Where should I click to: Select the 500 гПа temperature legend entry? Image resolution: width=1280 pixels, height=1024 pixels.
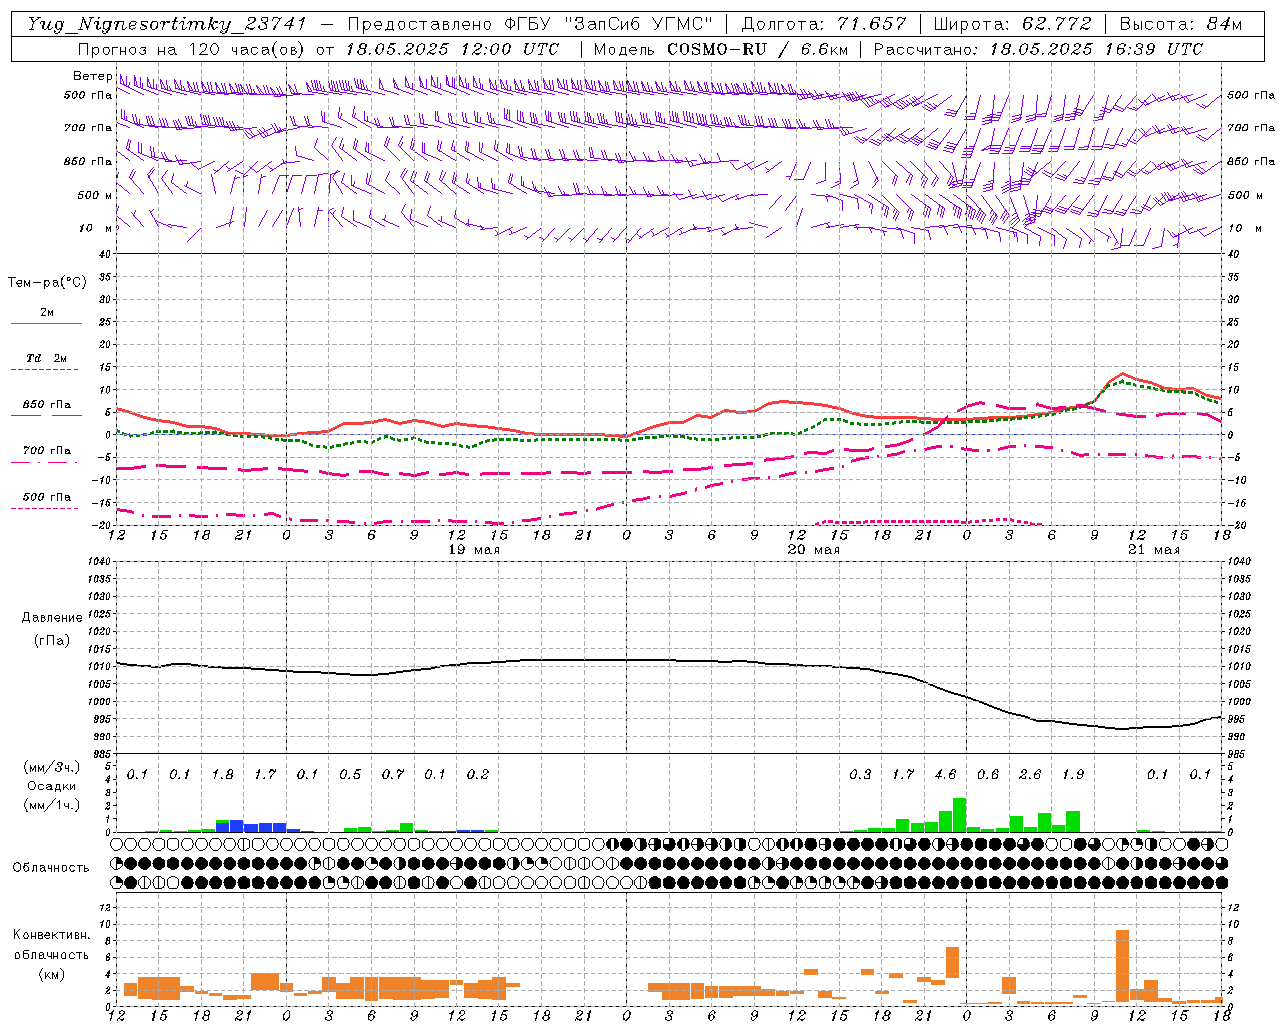(47, 496)
